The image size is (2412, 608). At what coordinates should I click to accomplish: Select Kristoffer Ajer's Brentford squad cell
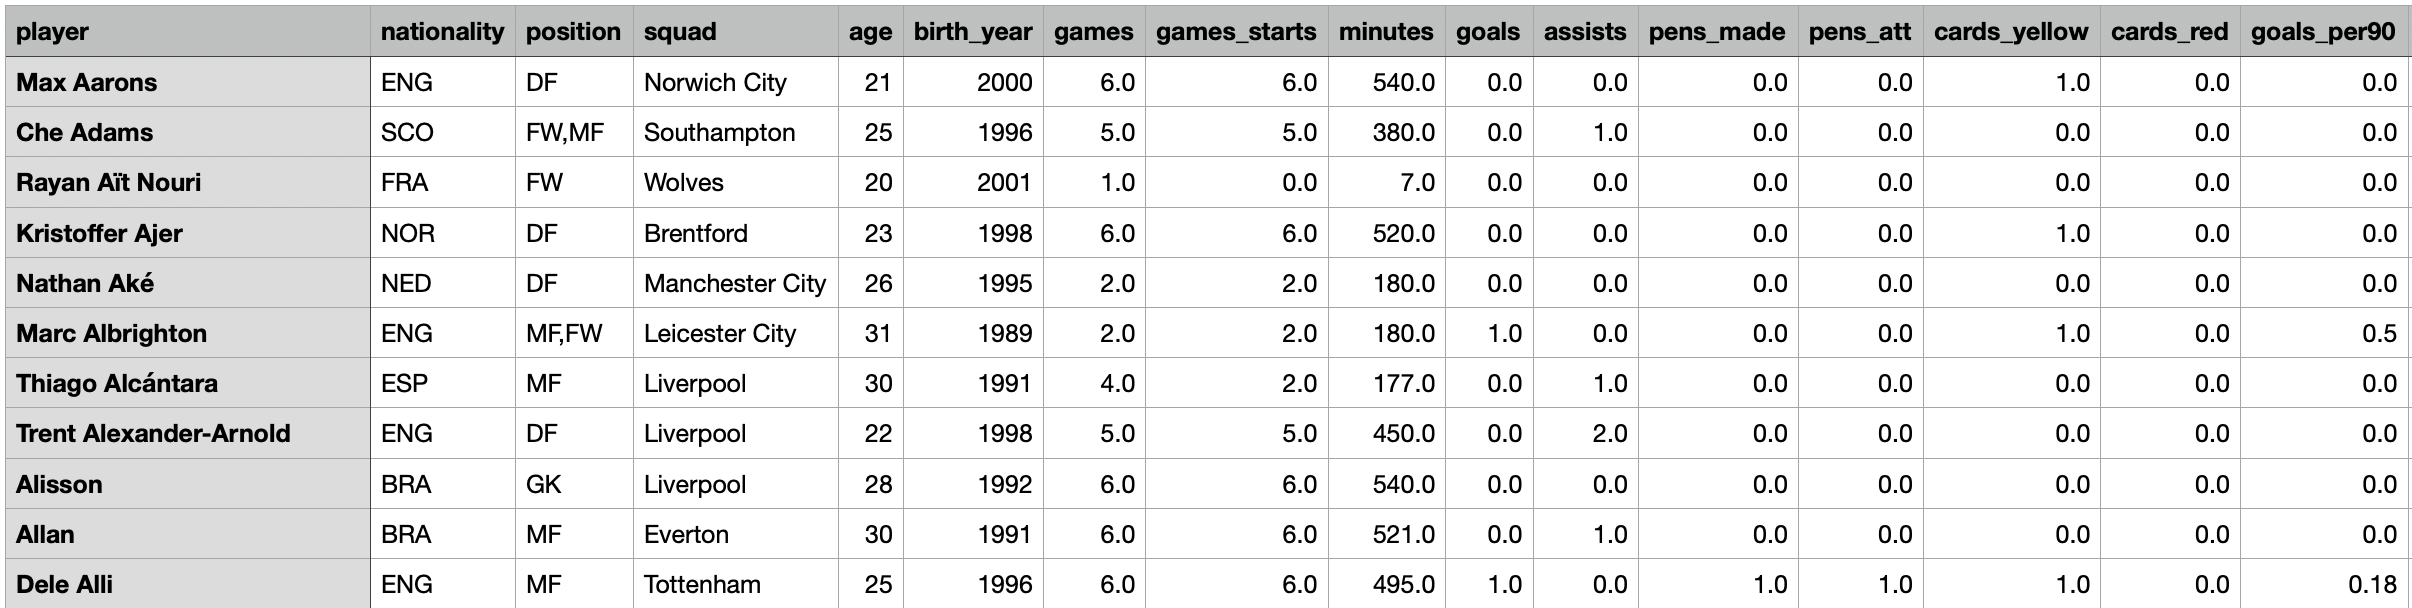pyautogui.click(x=735, y=233)
